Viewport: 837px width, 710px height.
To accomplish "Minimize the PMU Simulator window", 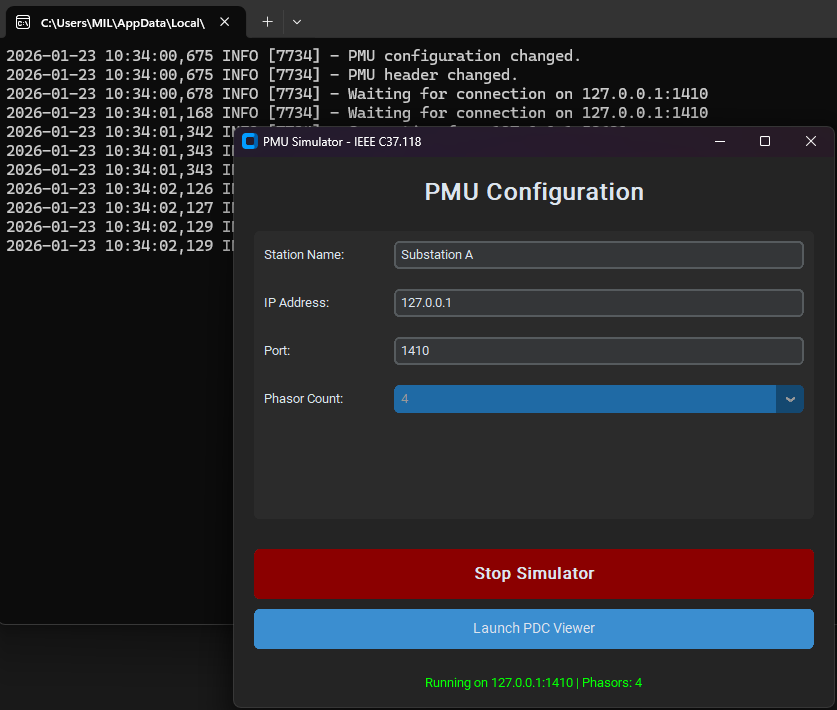I will 719,142.
